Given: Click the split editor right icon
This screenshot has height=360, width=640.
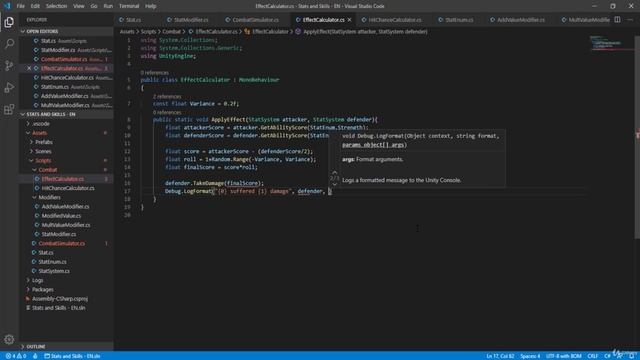Looking at the screenshot, I should tap(617, 20).
